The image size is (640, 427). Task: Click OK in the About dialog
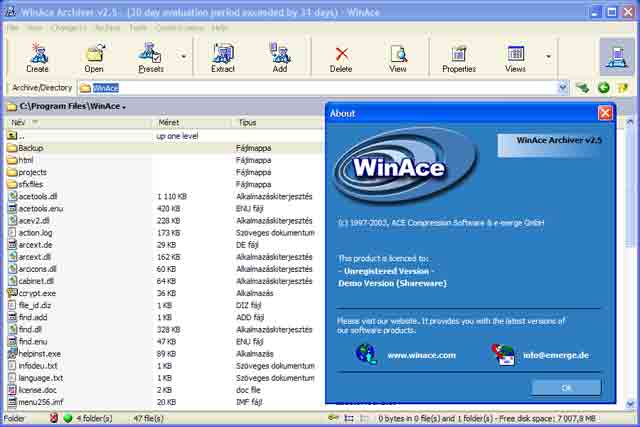[x=566, y=388]
